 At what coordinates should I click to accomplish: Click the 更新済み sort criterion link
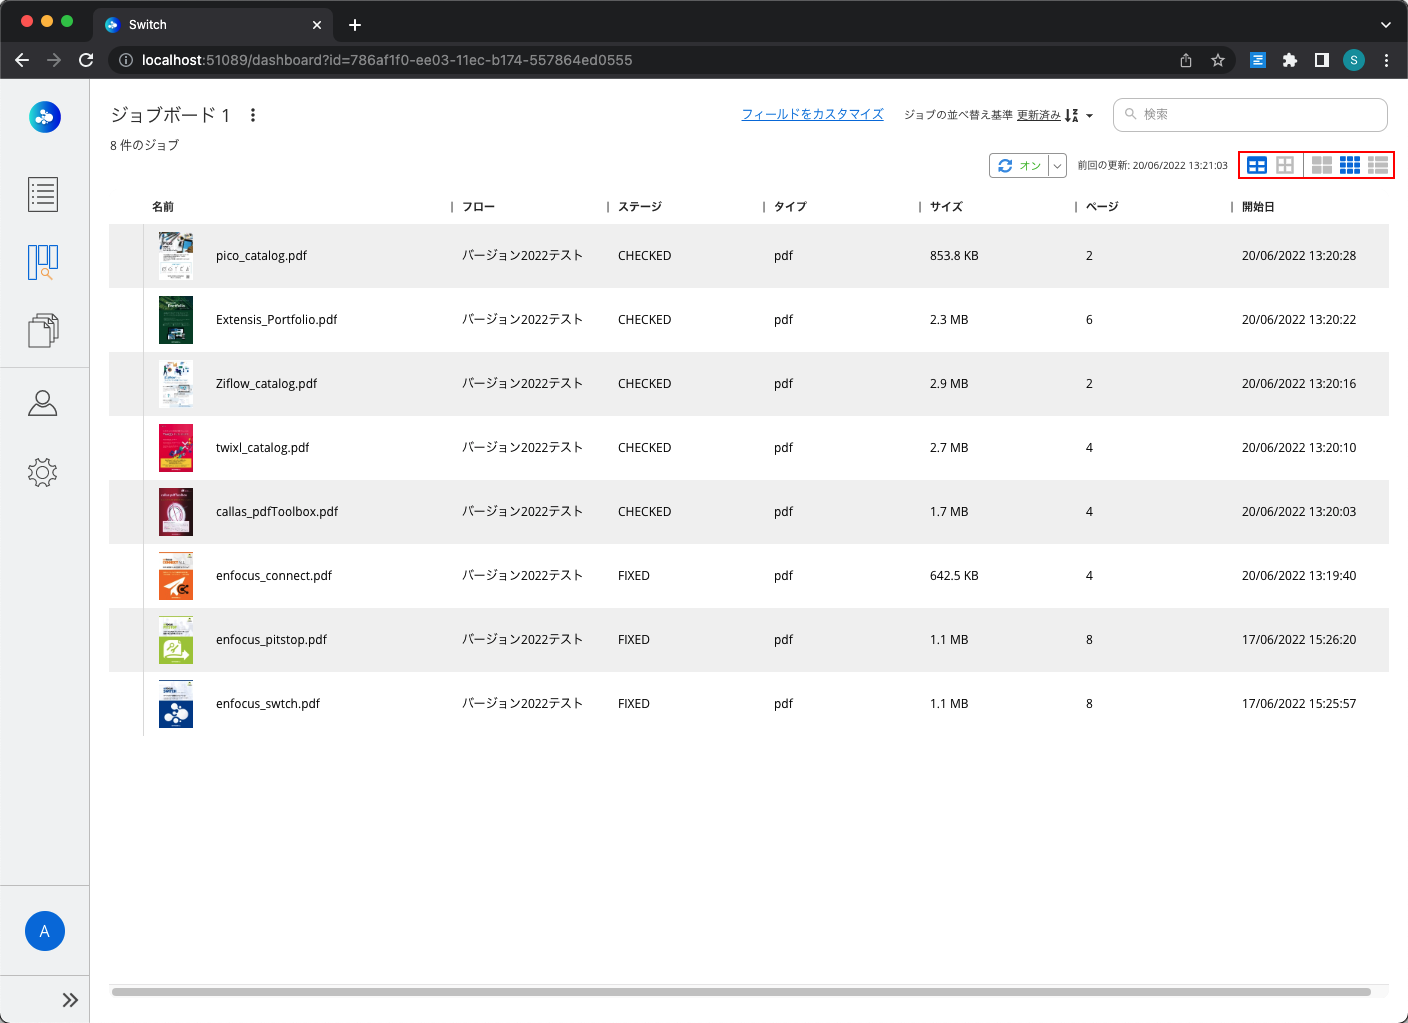(1039, 115)
